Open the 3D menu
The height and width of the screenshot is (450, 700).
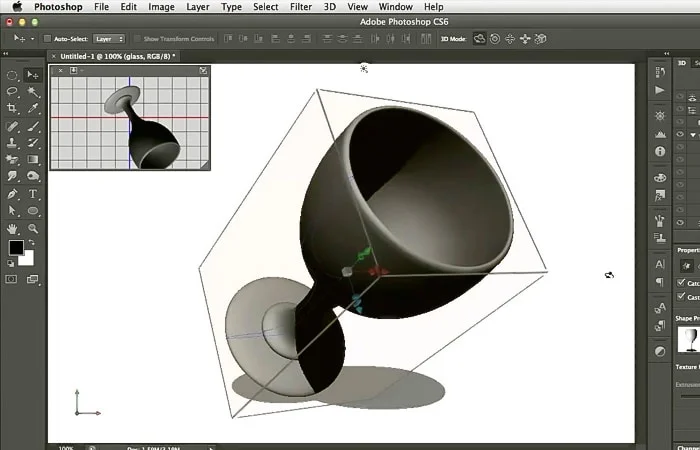329,7
